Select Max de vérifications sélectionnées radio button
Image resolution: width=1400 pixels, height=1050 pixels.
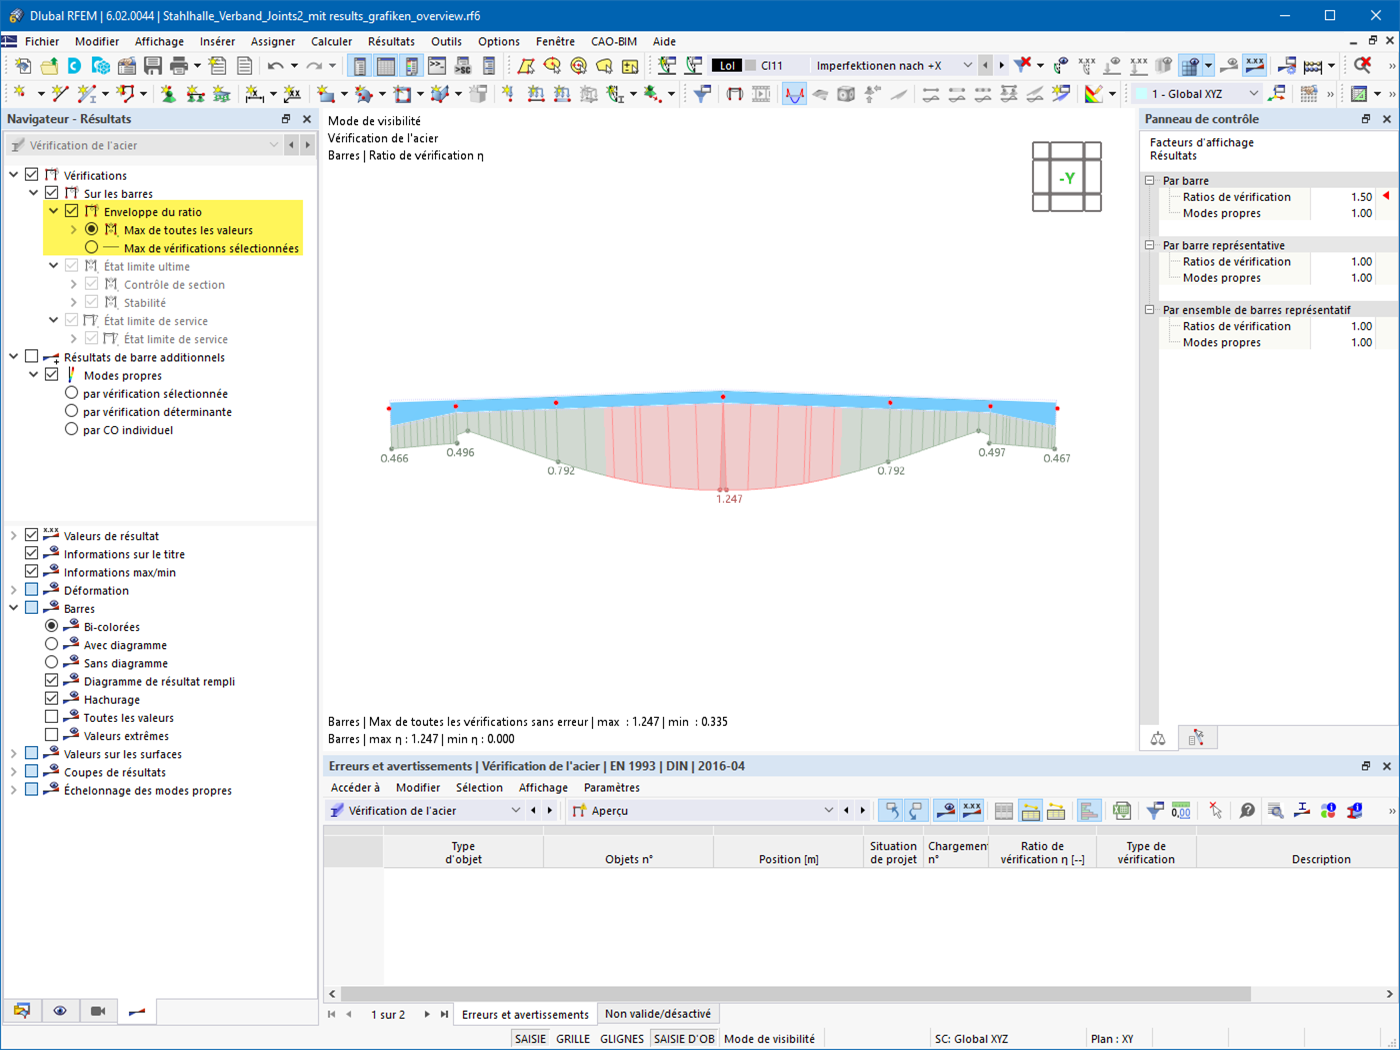pyautogui.click(x=91, y=248)
